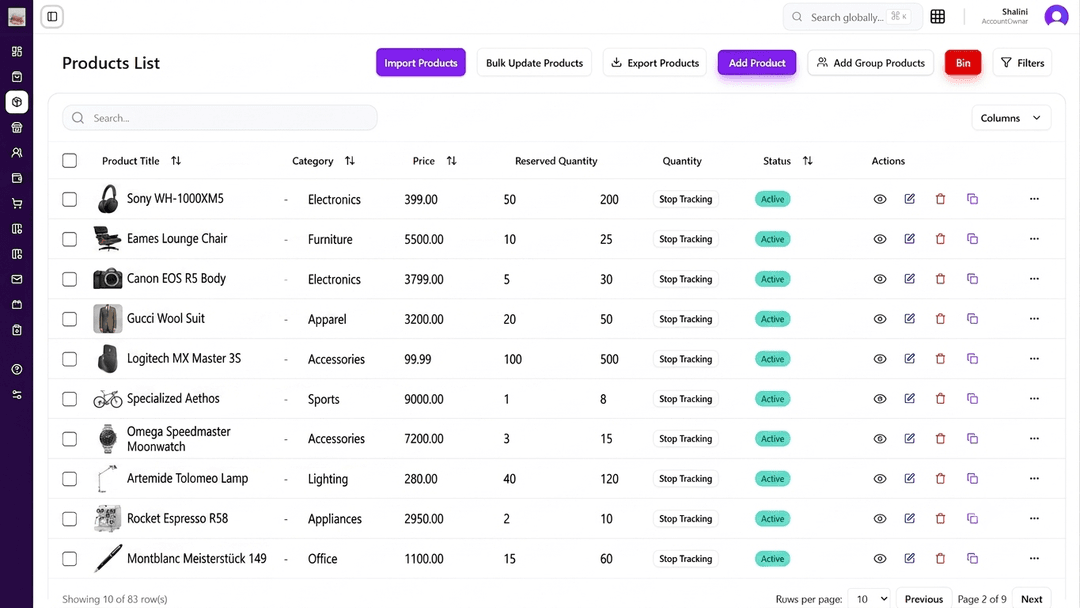The height and width of the screenshot is (608, 1080).
Task: Select the Gucci Wool Suit row checkbox
Action: pos(70,319)
